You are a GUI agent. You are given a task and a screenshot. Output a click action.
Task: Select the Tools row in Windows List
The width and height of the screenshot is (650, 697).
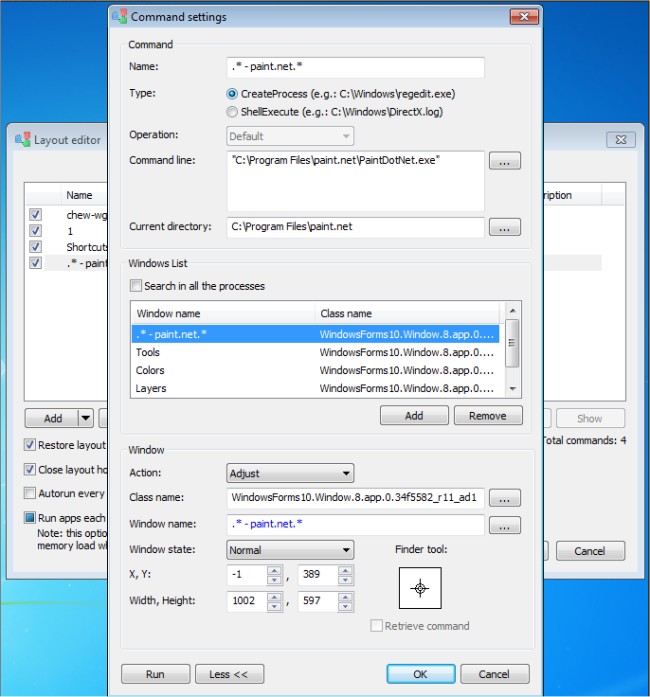click(x=315, y=352)
